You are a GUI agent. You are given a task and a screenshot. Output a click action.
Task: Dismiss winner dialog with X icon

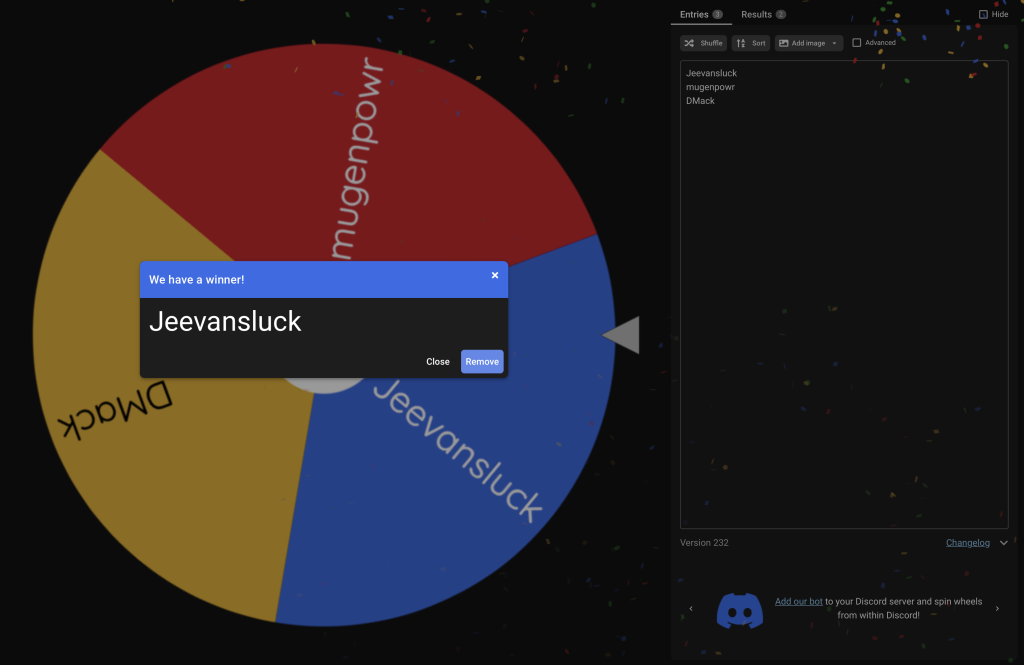coord(495,275)
